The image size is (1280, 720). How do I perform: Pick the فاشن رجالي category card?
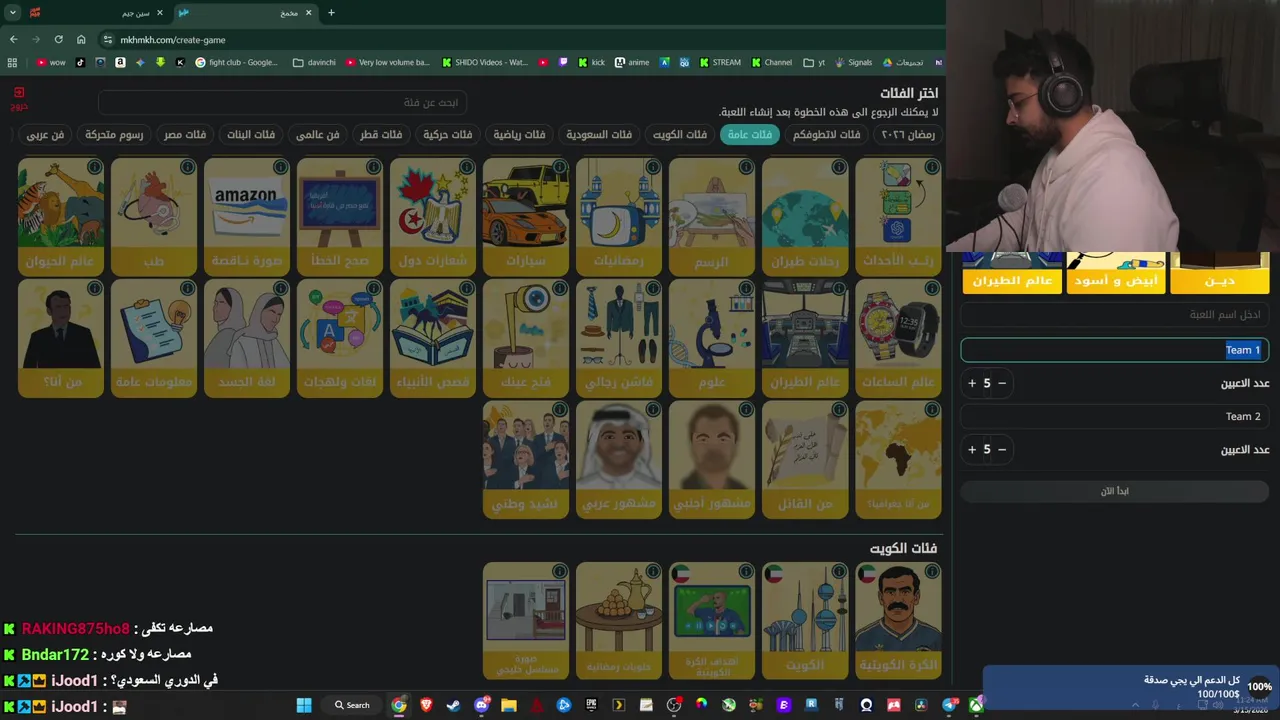(x=619, y=338)
